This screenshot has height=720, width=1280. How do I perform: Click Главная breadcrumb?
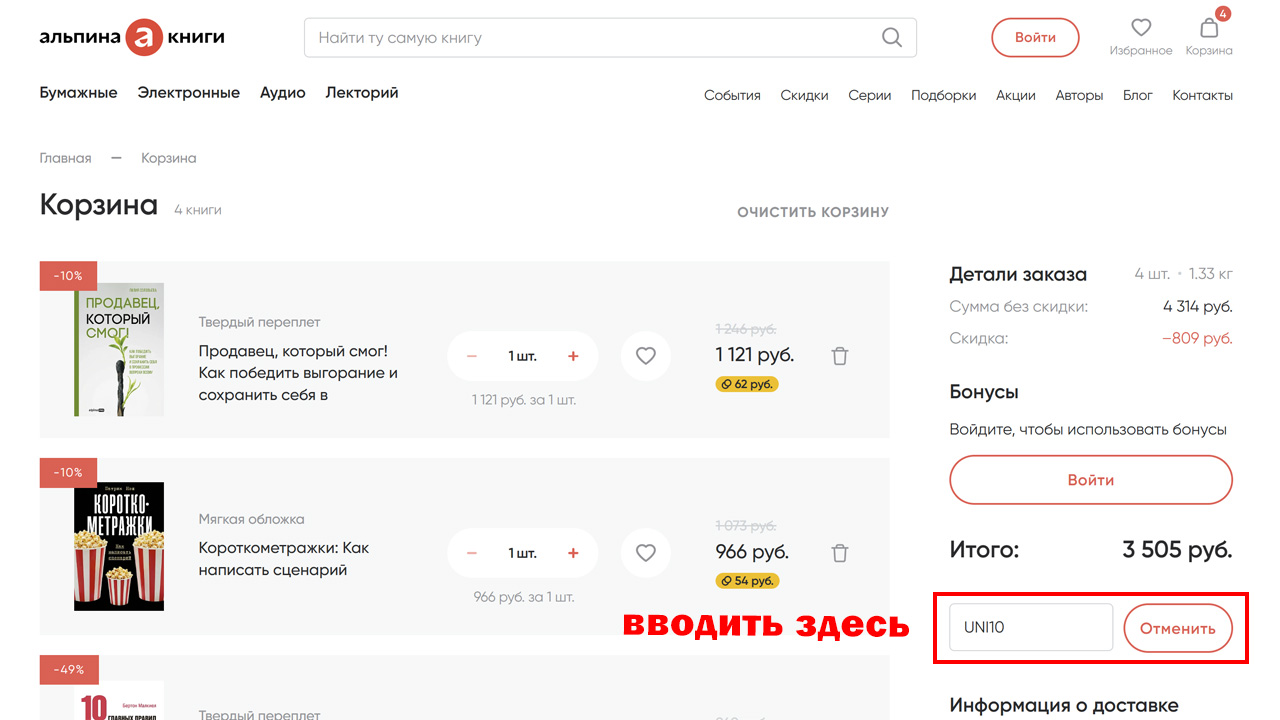click(x=65, y=158)
